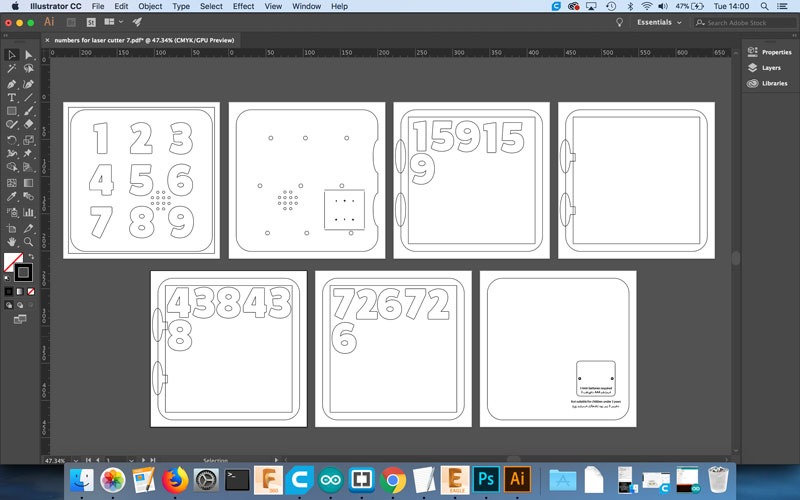Pick the Eyedropper tool
The image size is (800, 500).
[12, 196]
